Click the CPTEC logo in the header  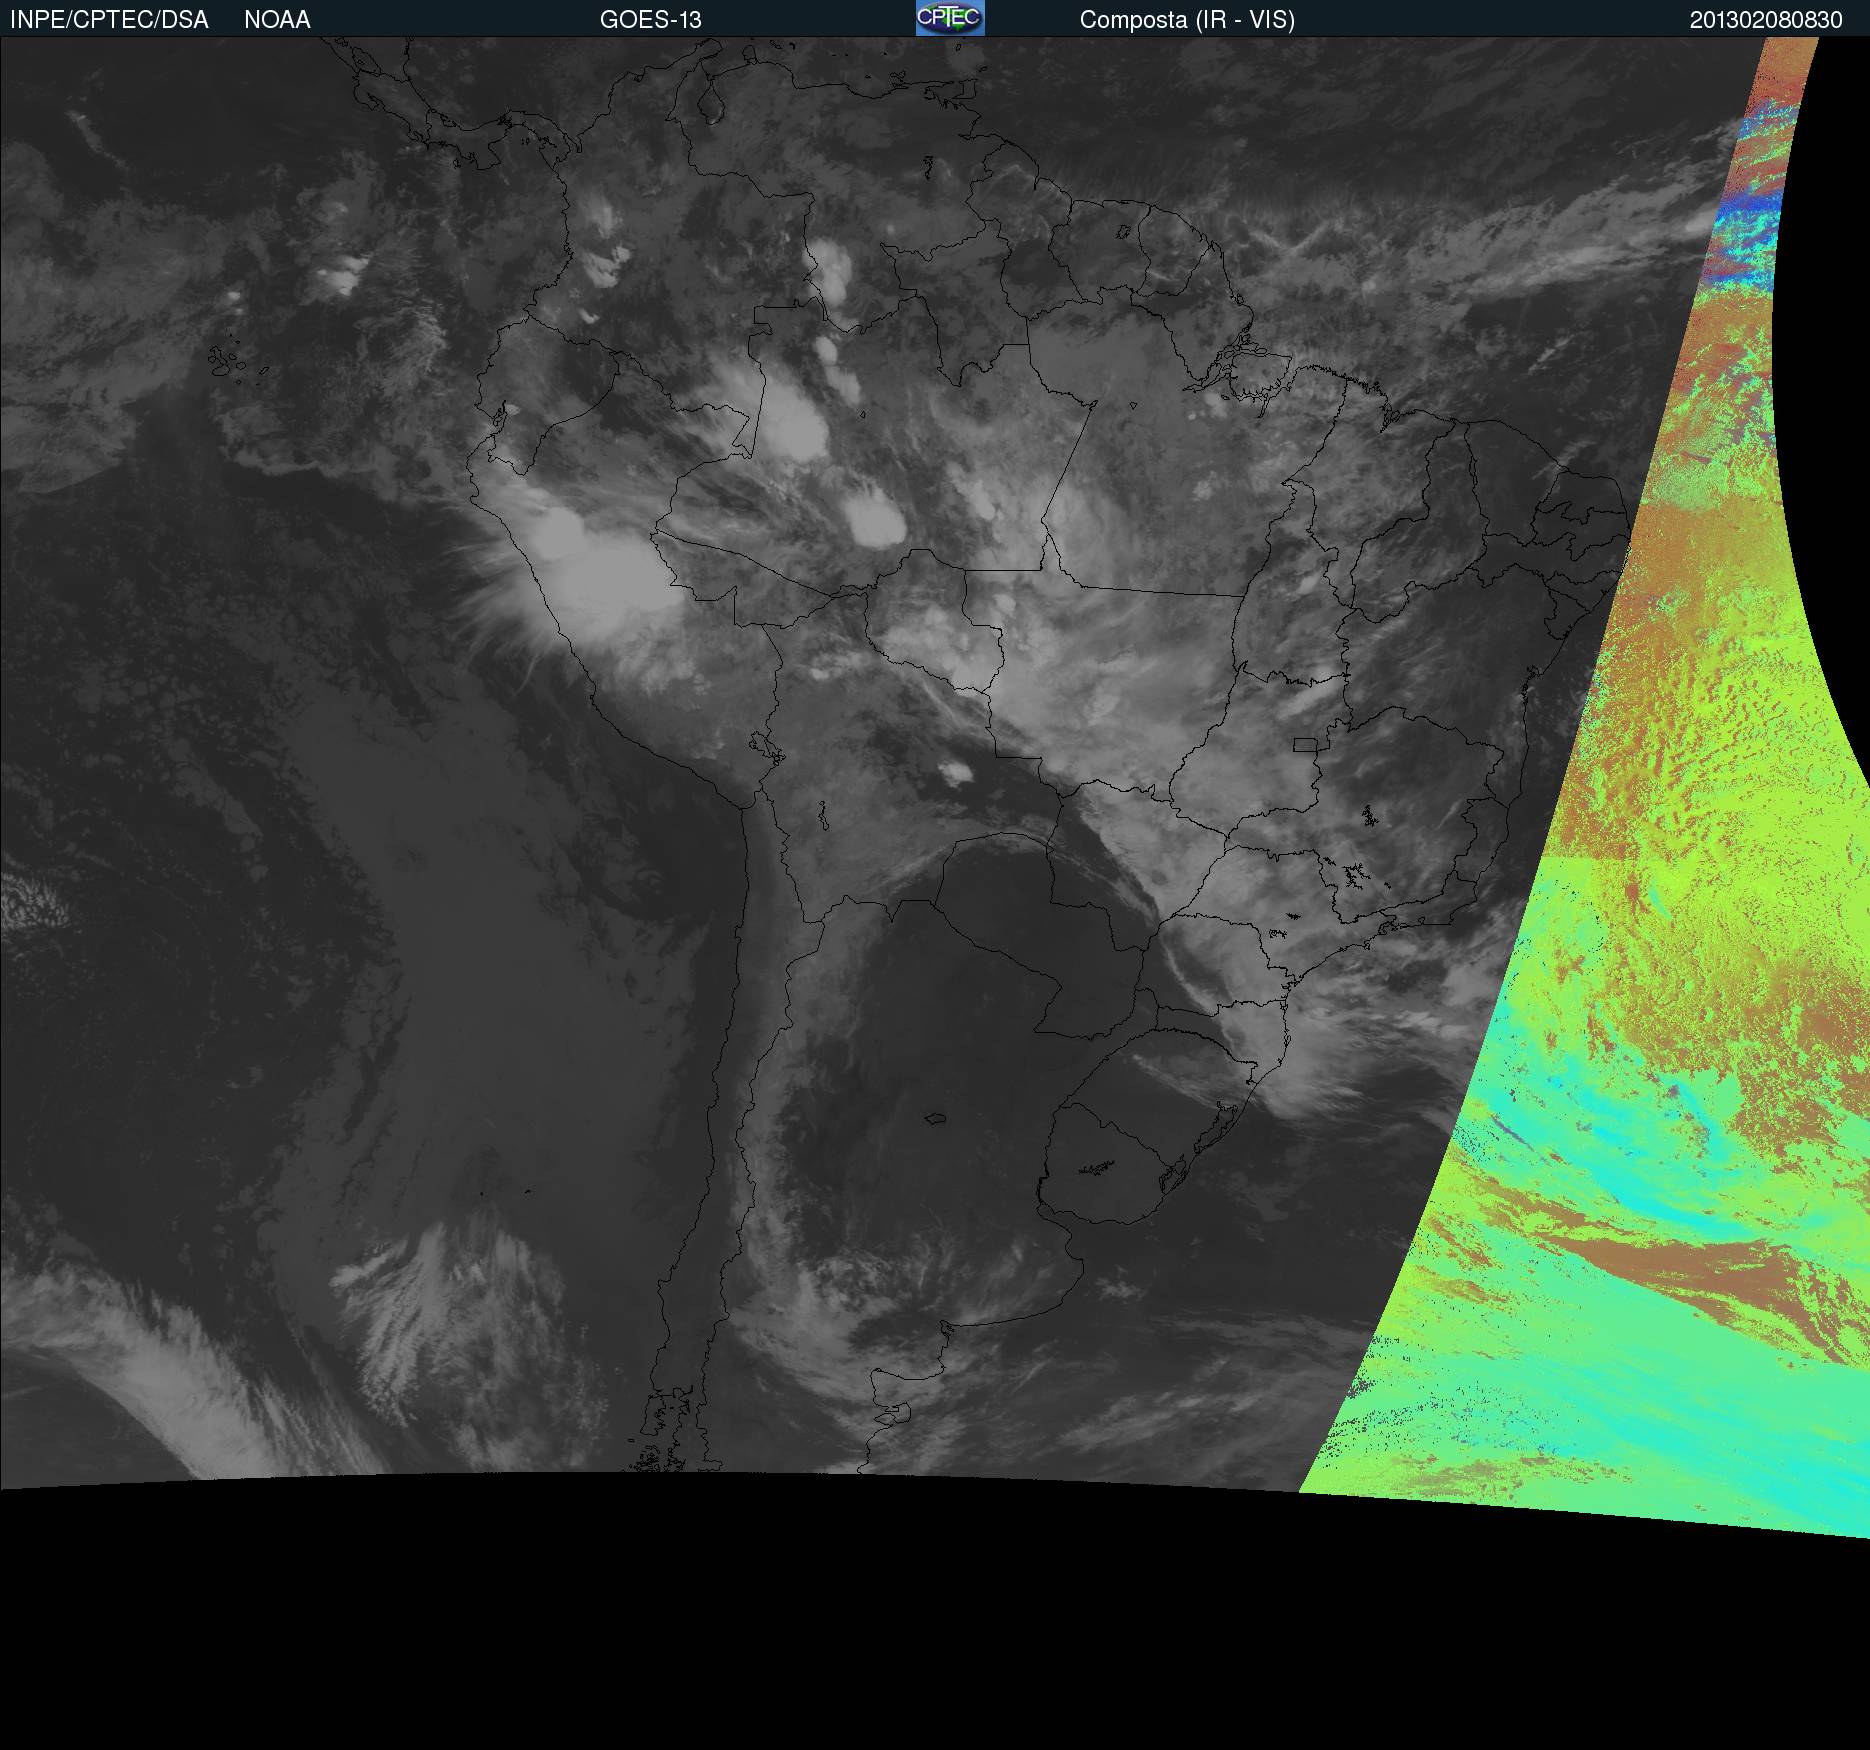point(950,18)
